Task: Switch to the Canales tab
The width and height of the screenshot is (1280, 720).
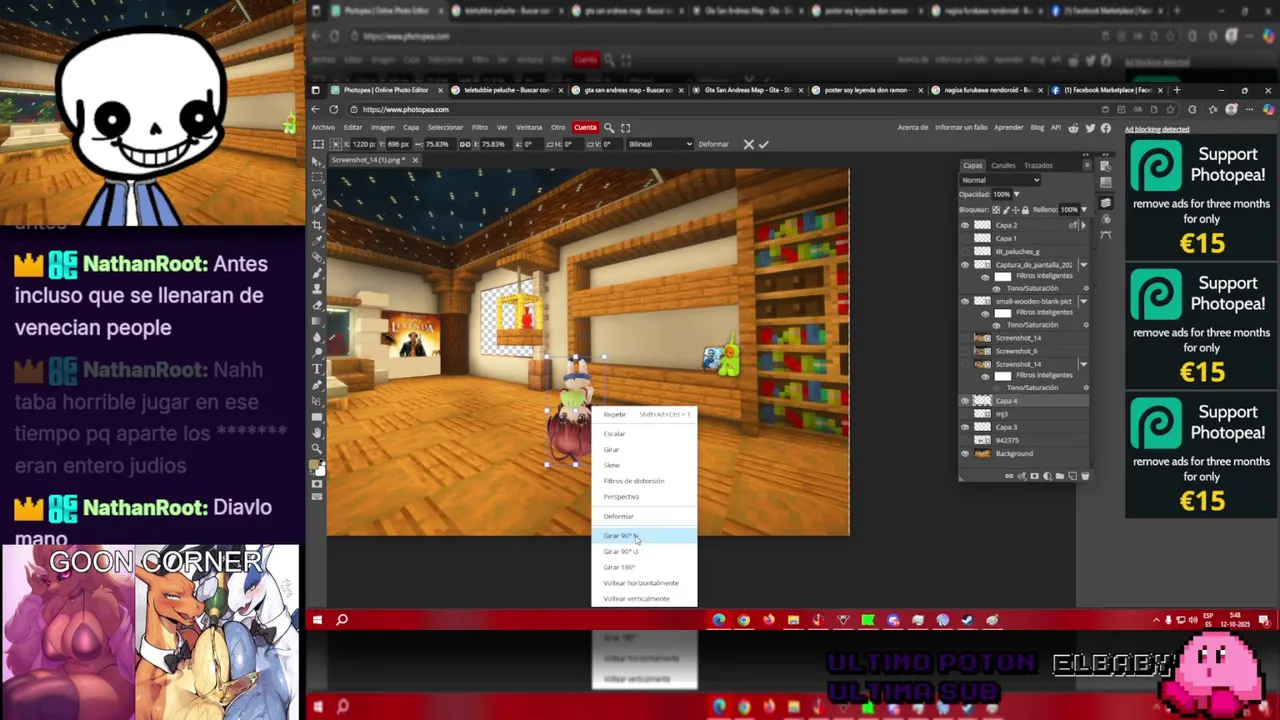Action: 1003,165
